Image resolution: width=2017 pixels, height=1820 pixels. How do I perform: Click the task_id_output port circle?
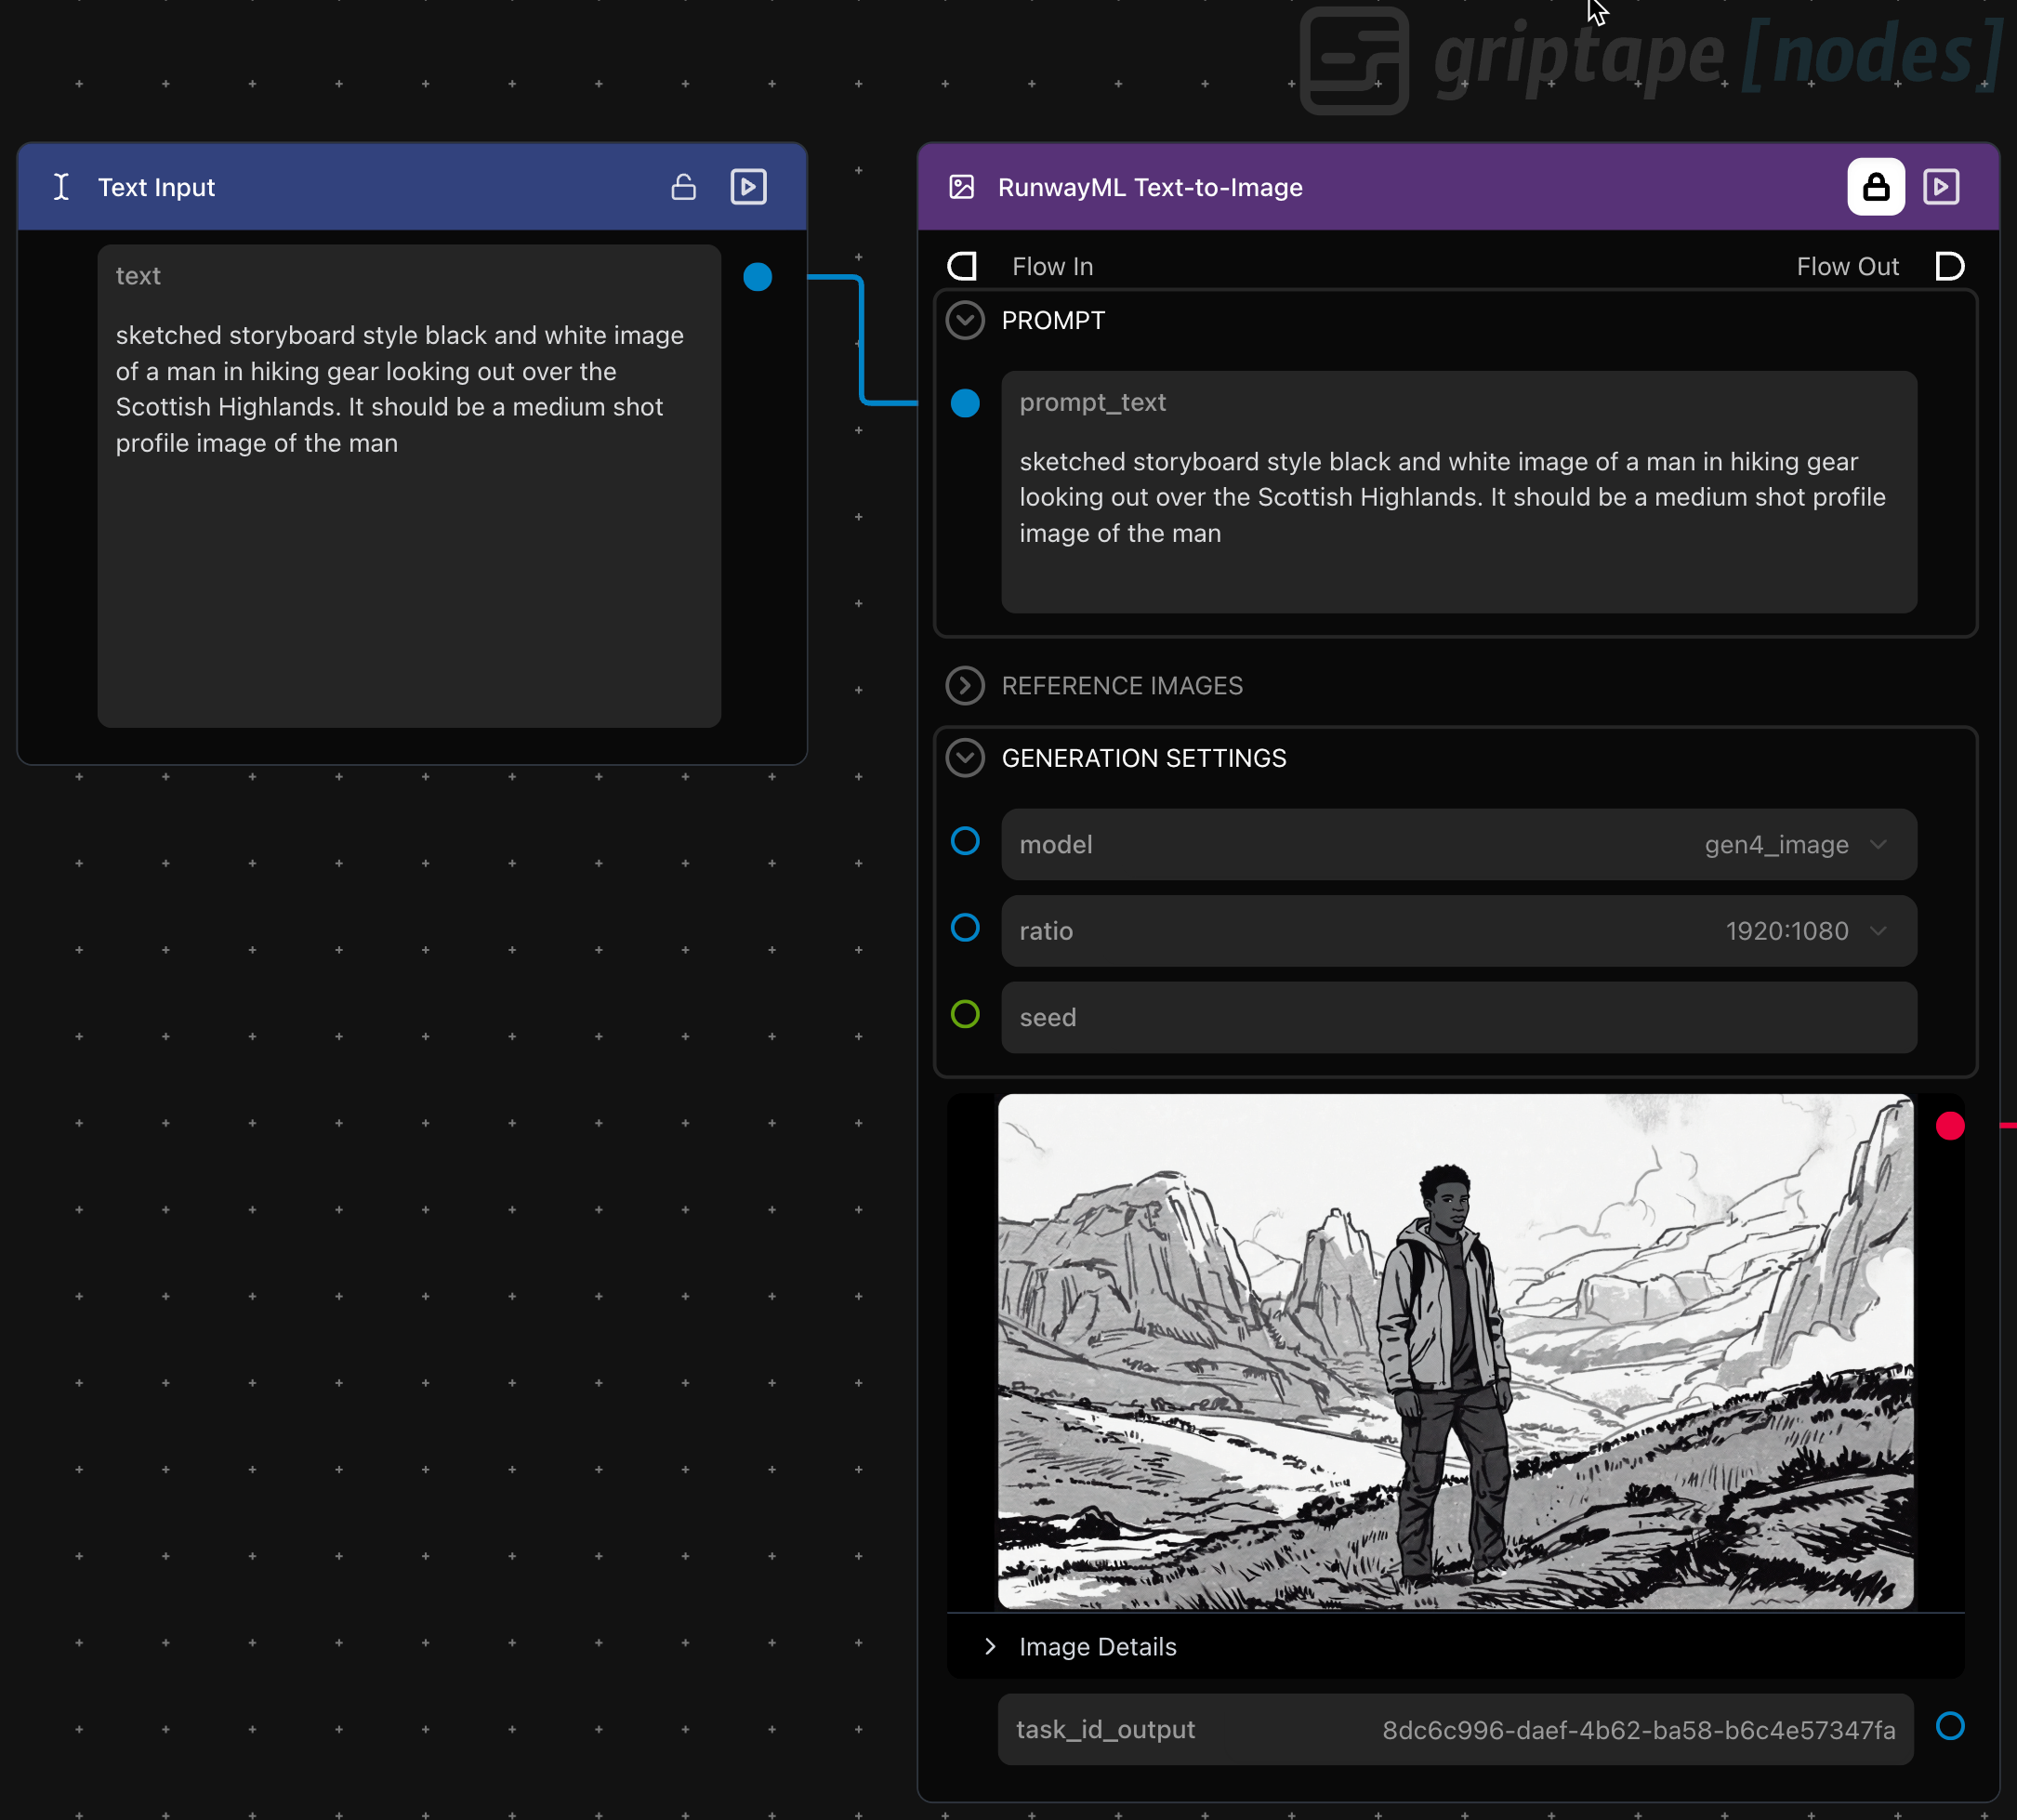tap(1950, 1726)
